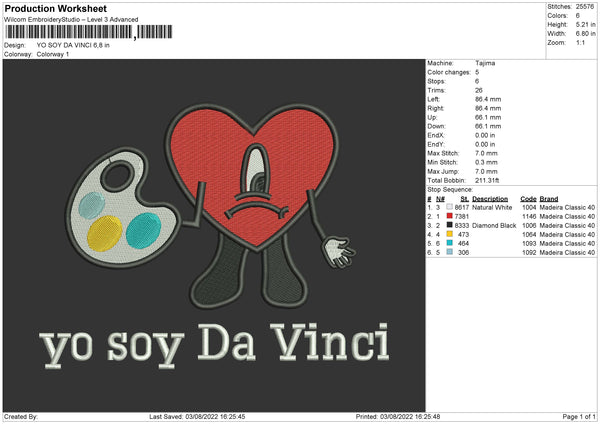Click the Zoom value 1:1
600x424 pixels.
point(580,42)
